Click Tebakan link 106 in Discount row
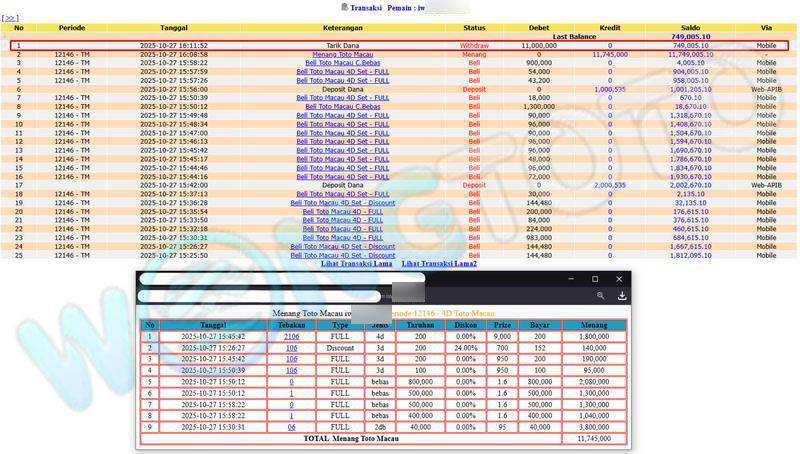Image resolution: width=800 pixels, height=454 pixels. point(291,348)
